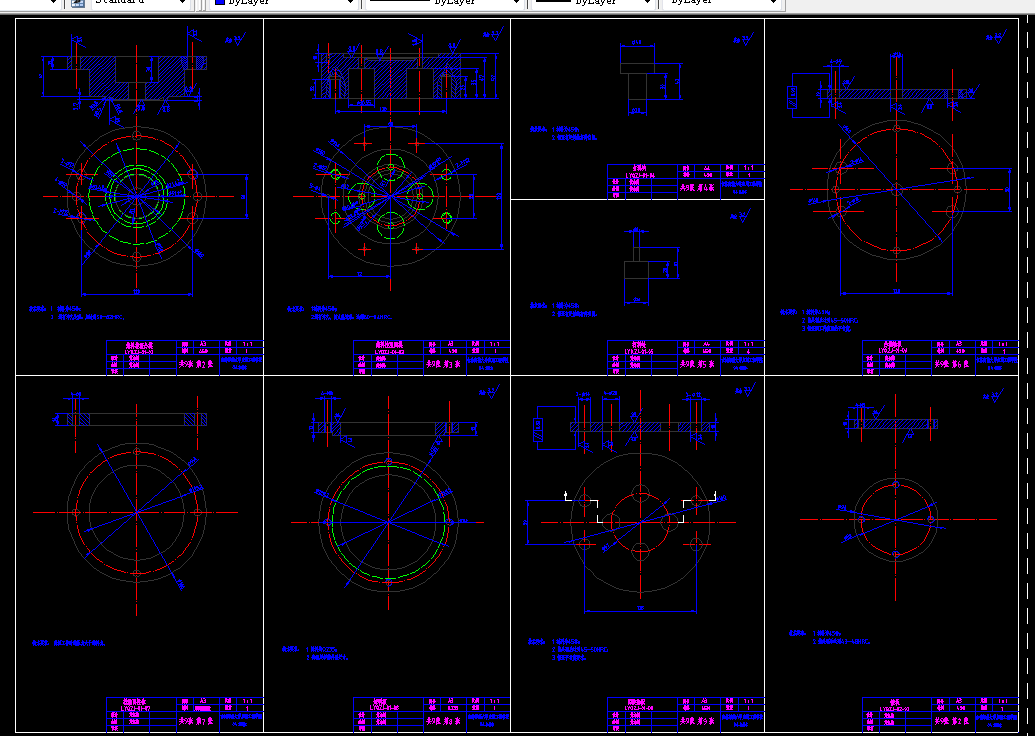Viewport: 1035px width, 736px height.
Task: Select surface roughness symbol in first sheet's corner
Action: [234, 39]
